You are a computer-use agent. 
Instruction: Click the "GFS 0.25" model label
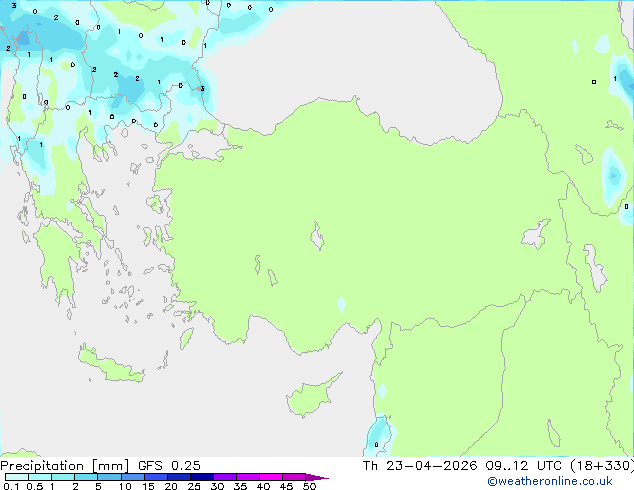pyautogui.click(x=169, y=466)
